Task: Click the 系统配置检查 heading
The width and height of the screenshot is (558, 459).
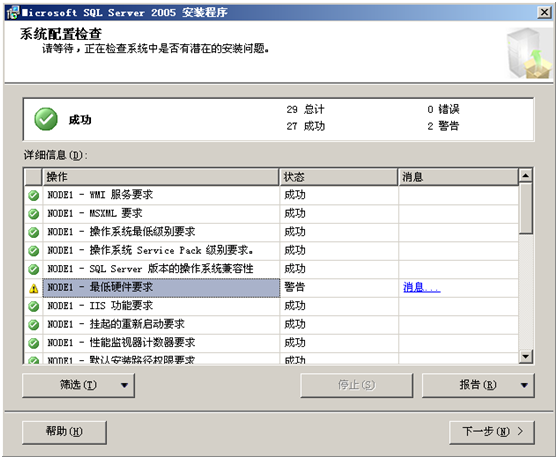Action: [x=60, y=34]
